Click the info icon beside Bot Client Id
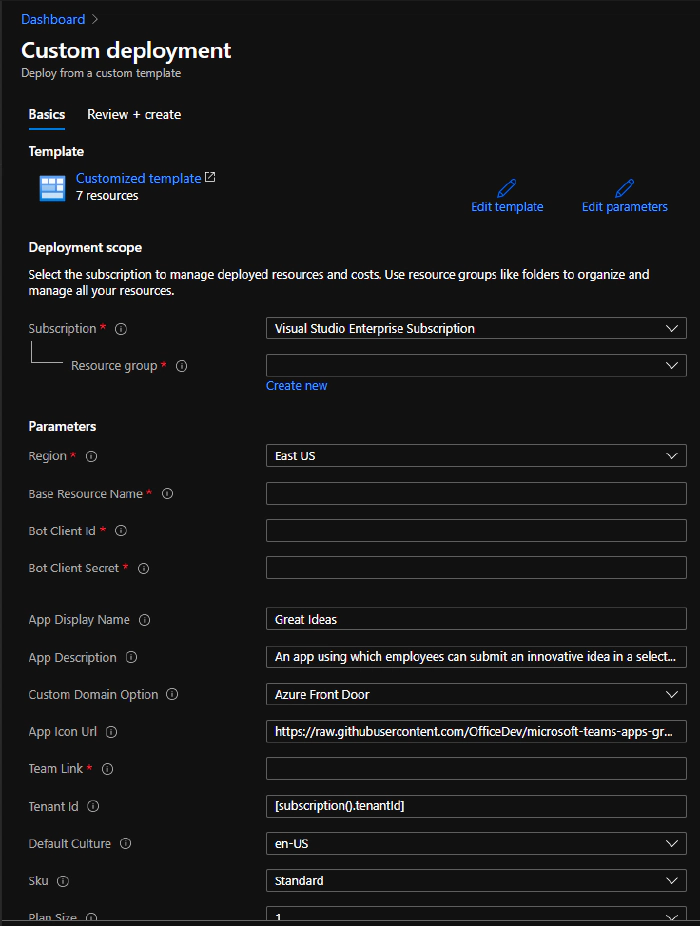Viewport: 700px width, 926px height. point(121,531)
